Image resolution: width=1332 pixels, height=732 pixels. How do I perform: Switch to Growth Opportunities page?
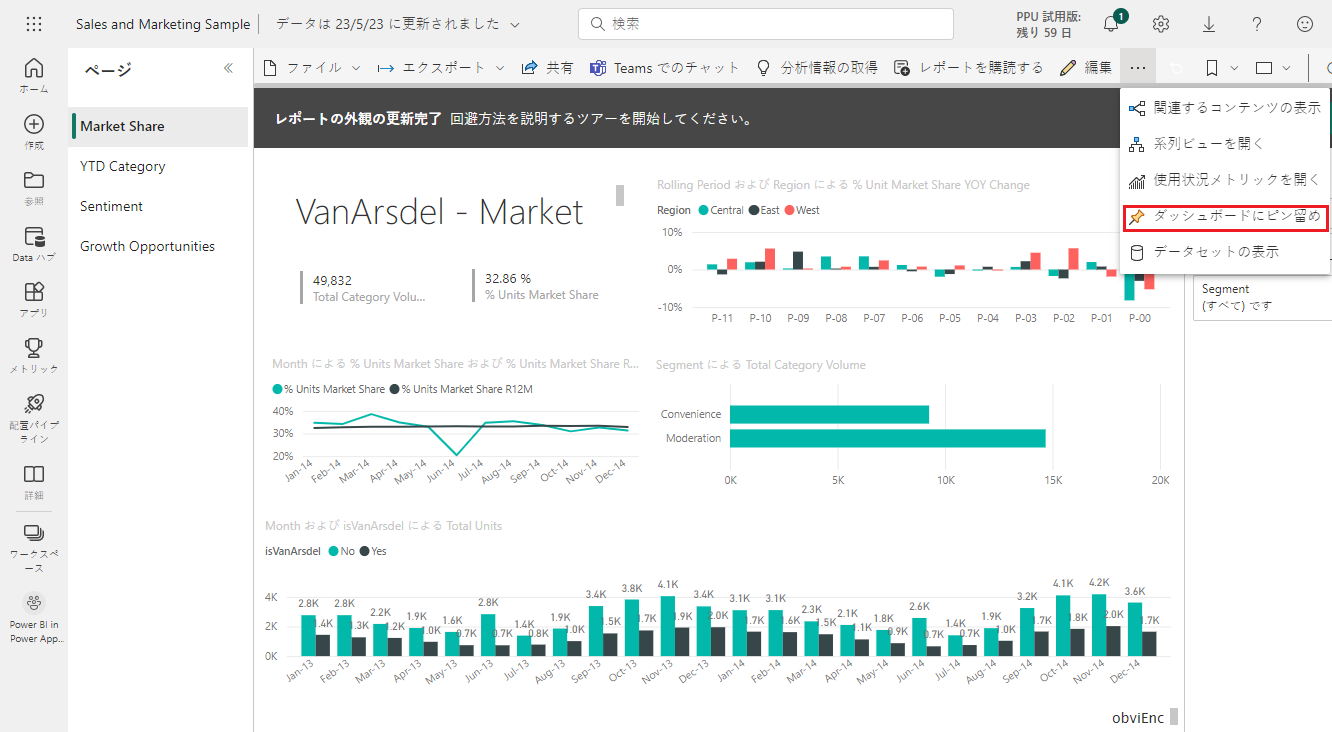[x=160, y=246]
